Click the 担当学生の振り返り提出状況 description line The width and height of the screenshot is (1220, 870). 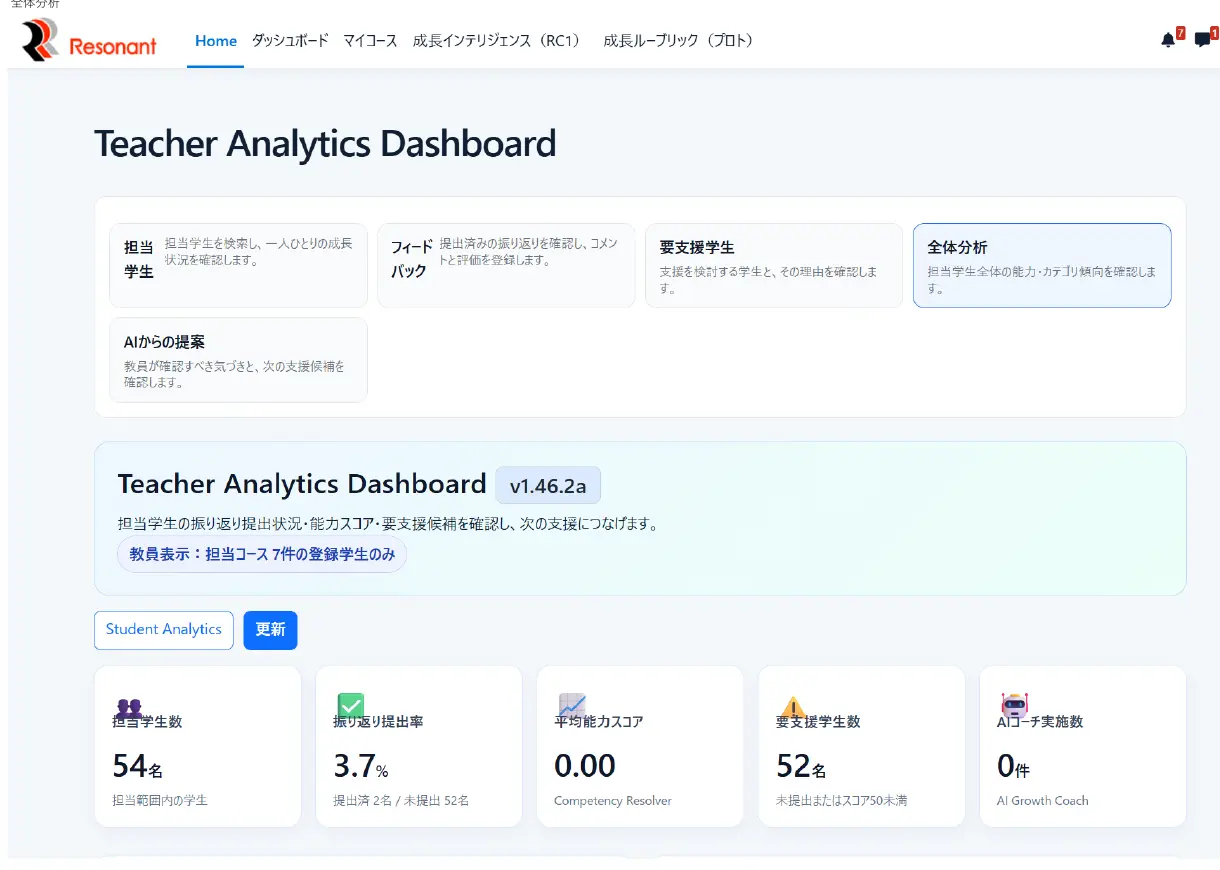click(x=388, y=523)
